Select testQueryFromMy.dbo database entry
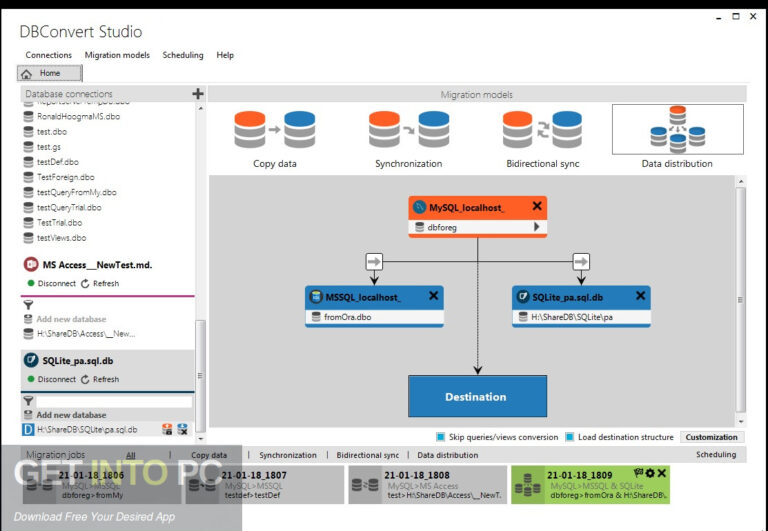This screenshot has width=768, height=531. (x=76, y=193)
